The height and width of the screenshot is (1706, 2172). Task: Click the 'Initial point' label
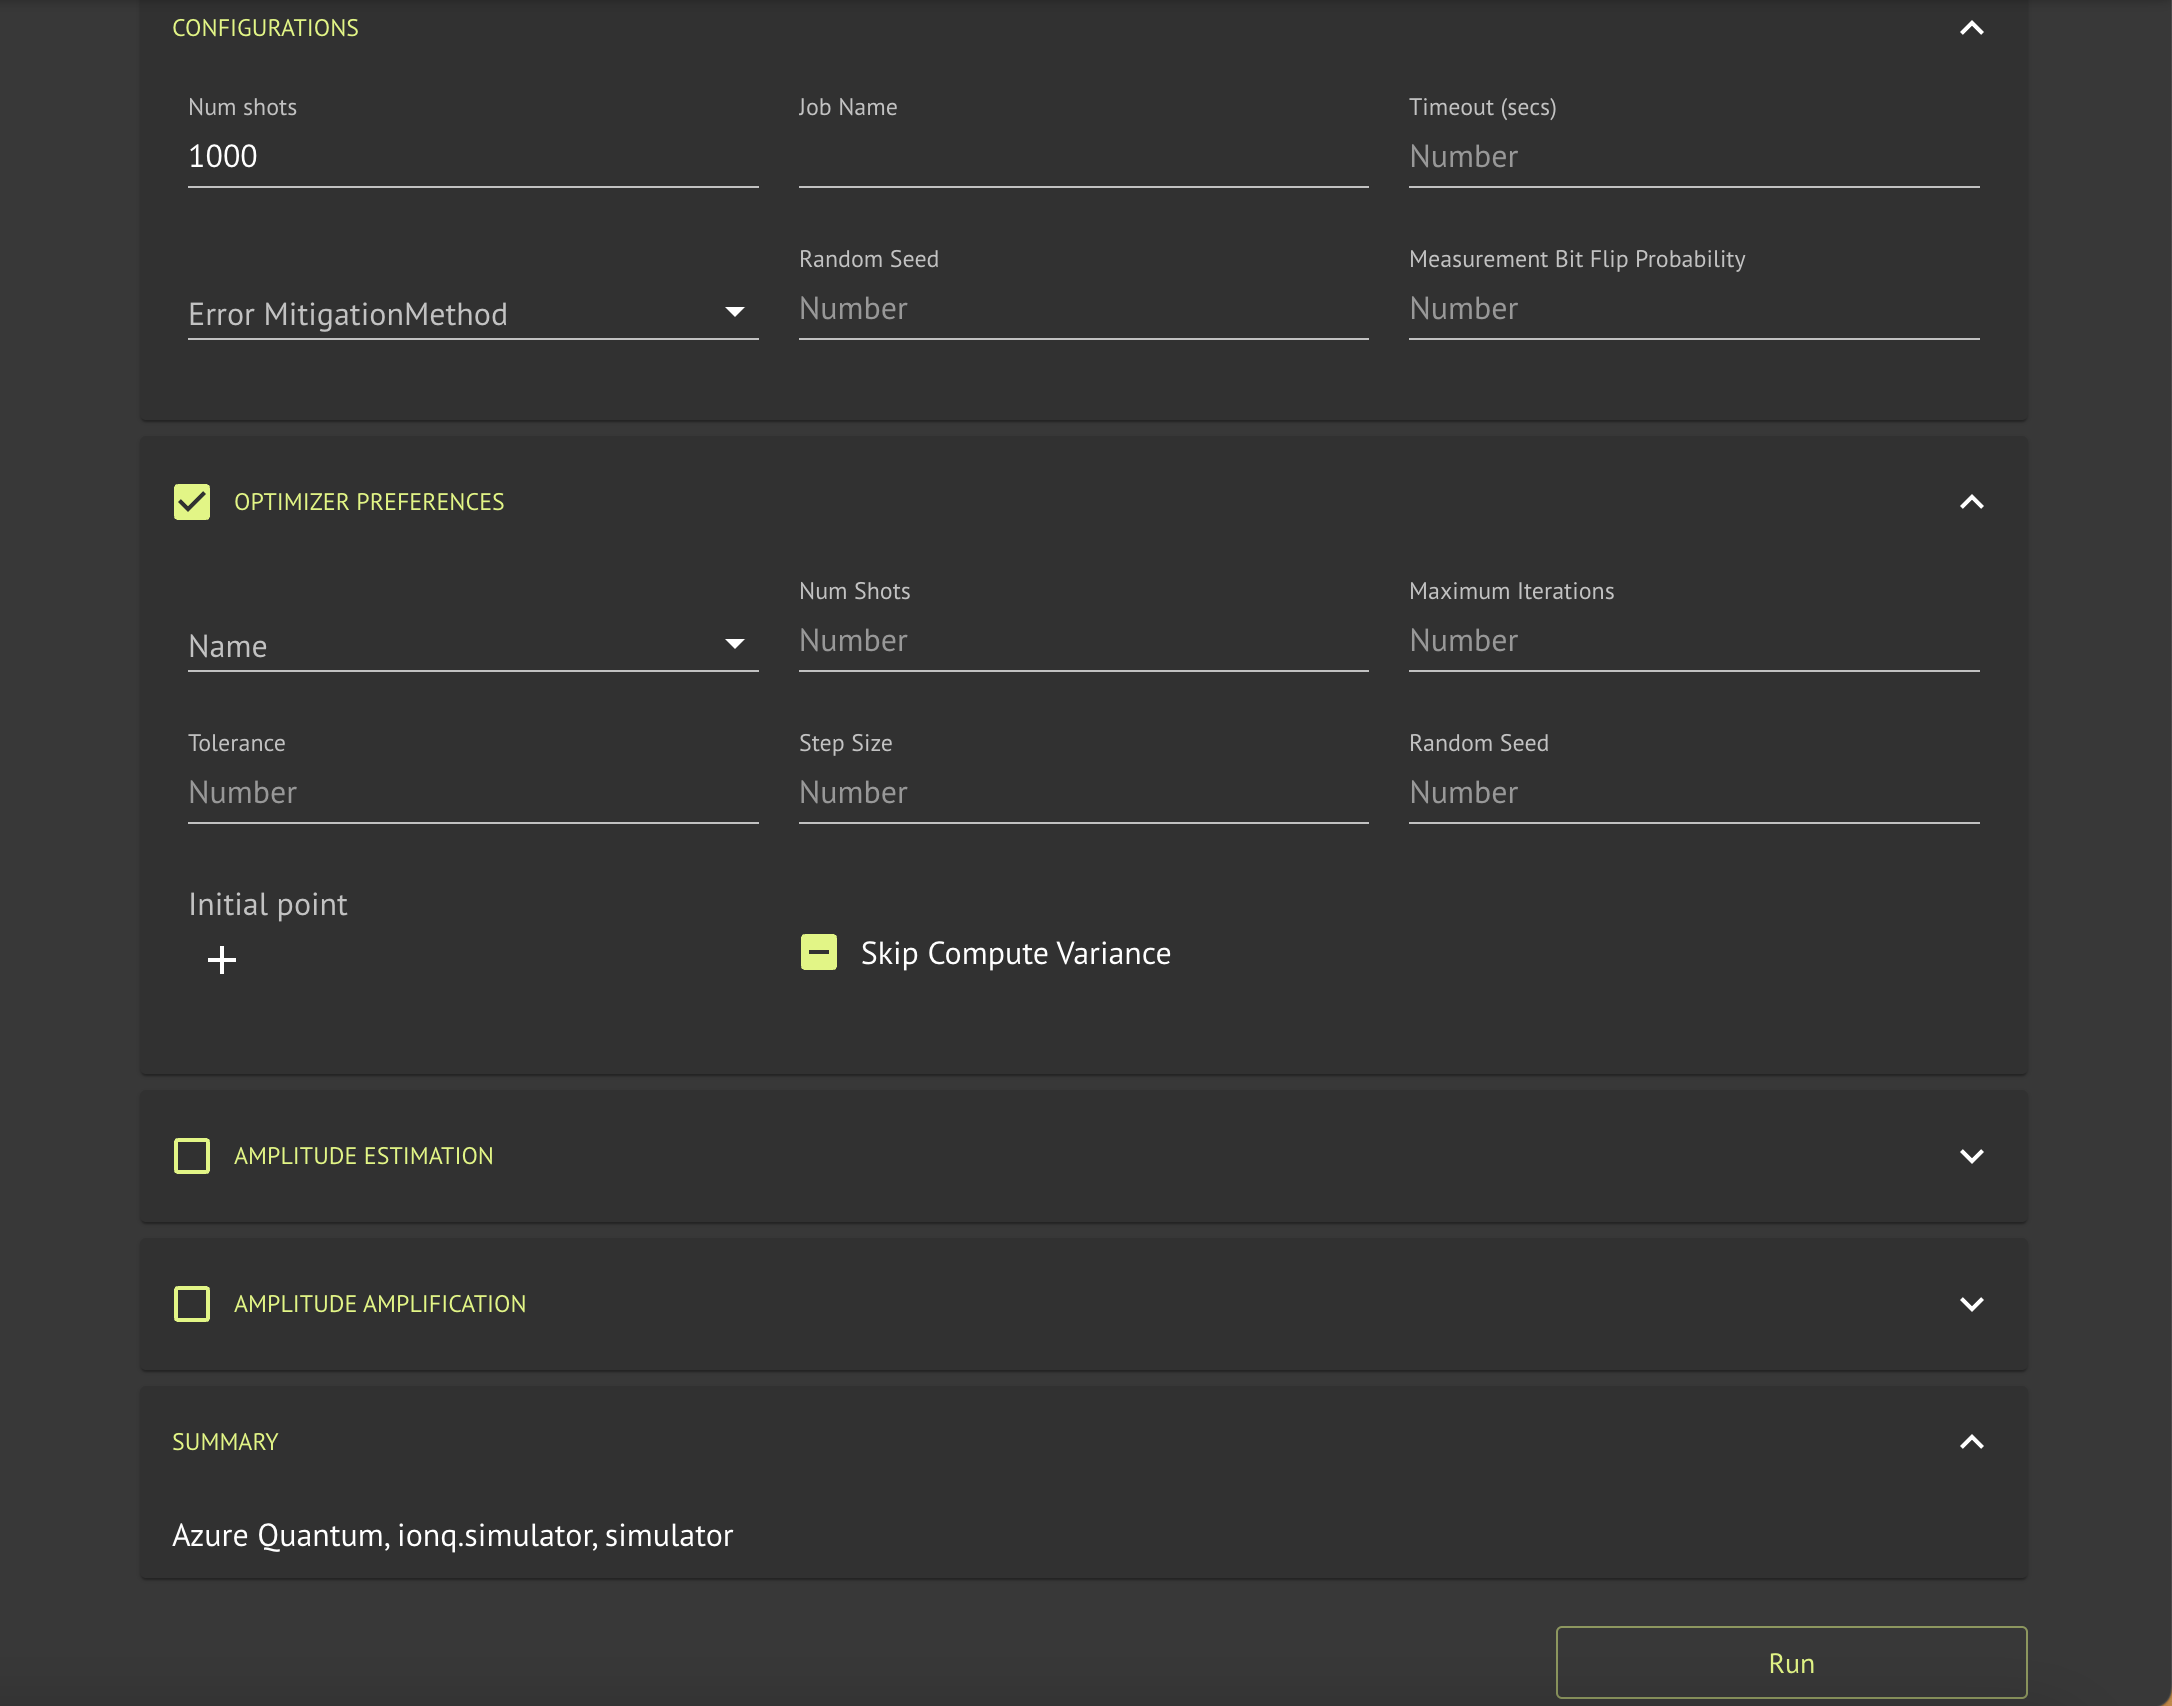268,904
